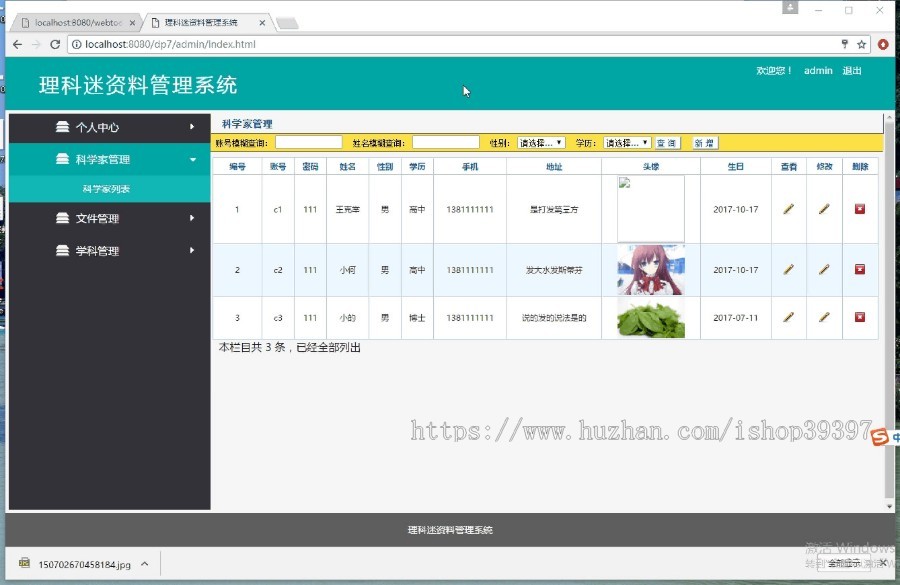Switch to localhost:8080/webtoc browser tab
This screenshot has width=900, height=585.
coord(75,23)
